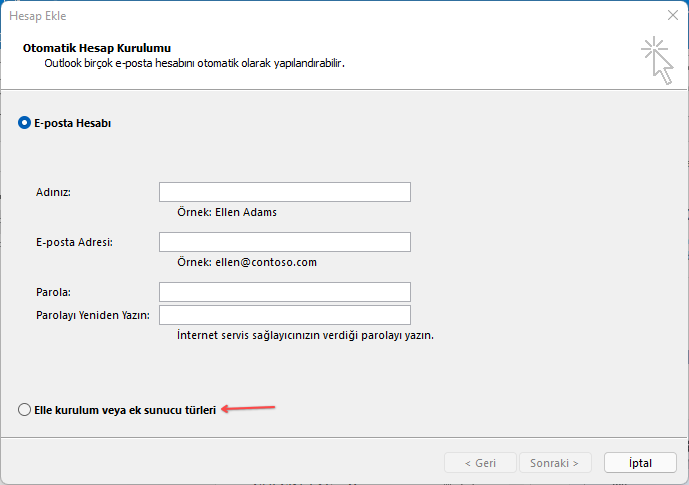689x485 pixels.
Task: Click the < Geri button
Action: tap(481, 463)
